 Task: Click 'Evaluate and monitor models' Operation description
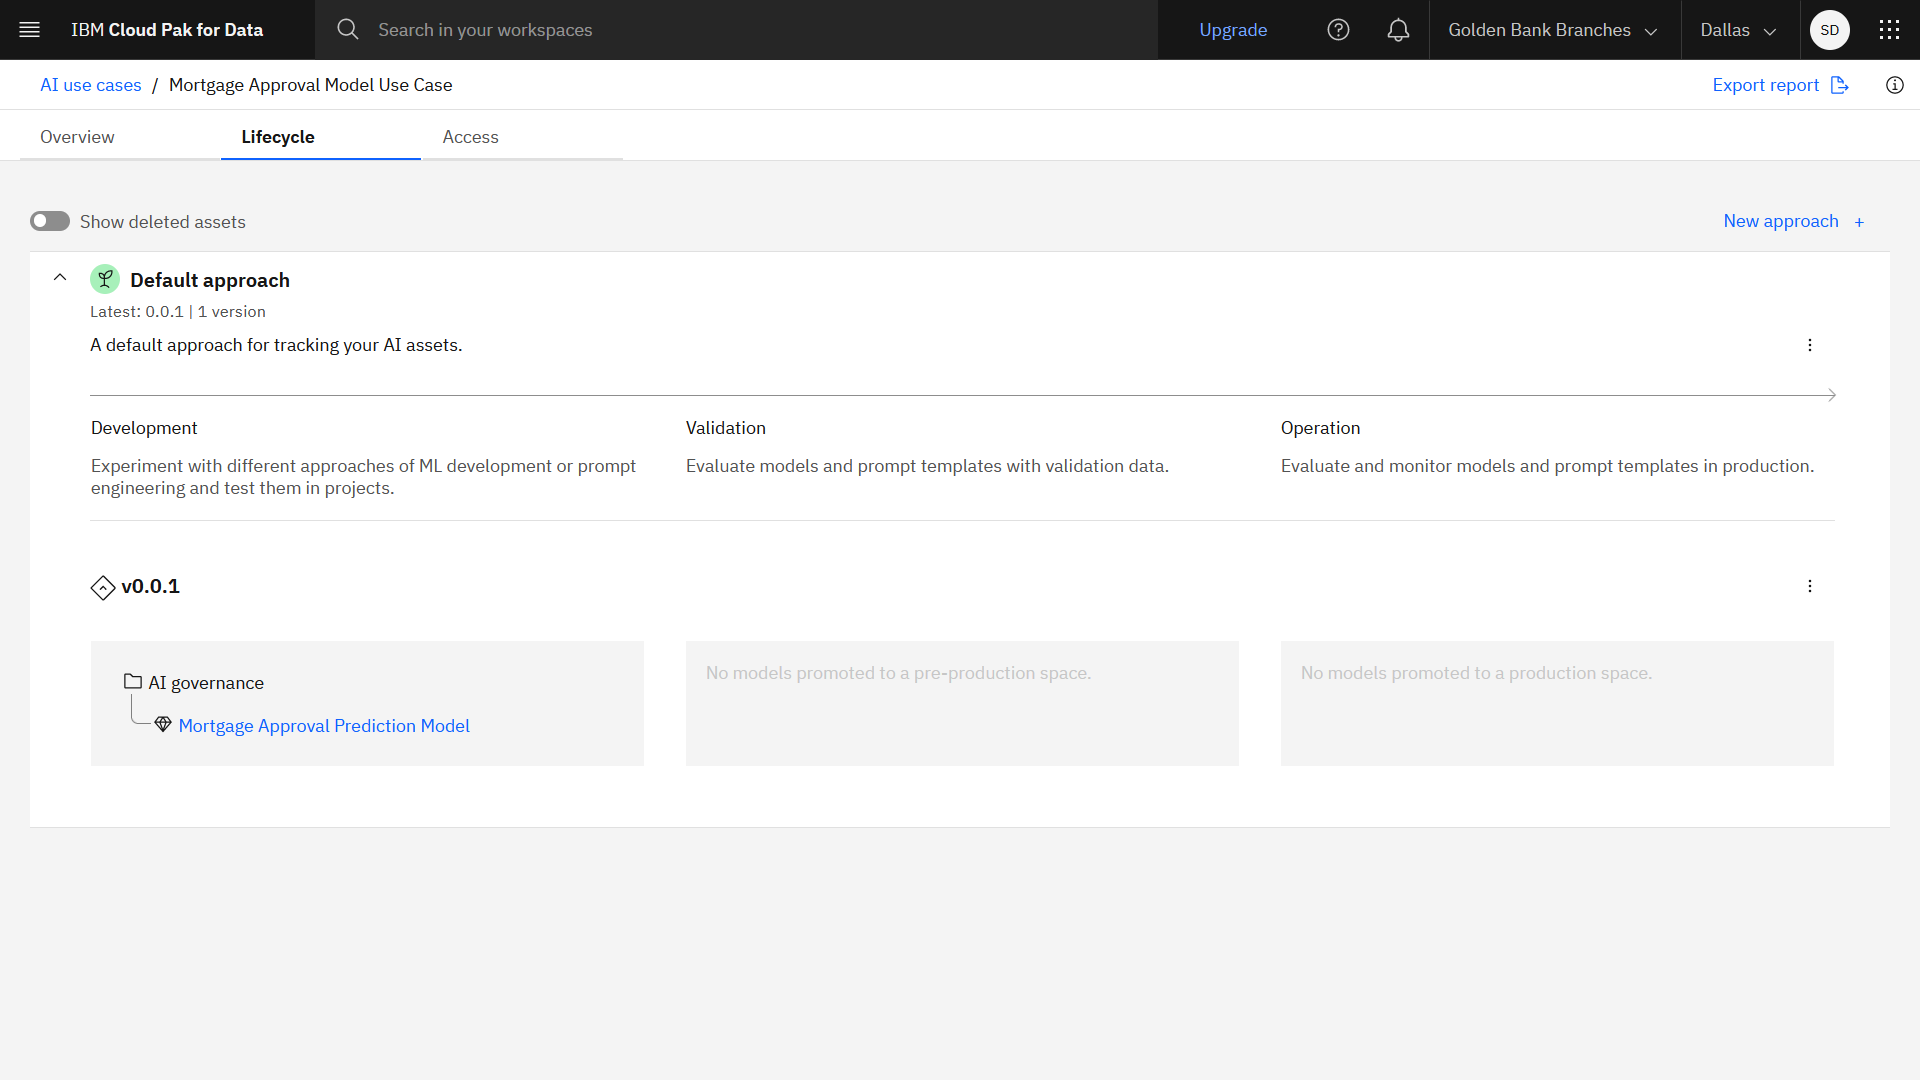click(1547, 466)
